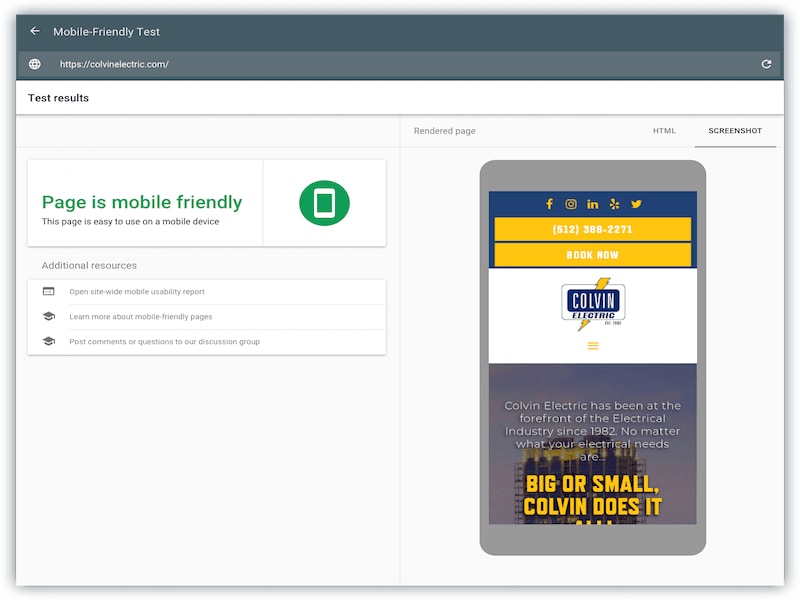
Task: Switch to the SCREENSHOT tab
Action: [x=735, y=130]
